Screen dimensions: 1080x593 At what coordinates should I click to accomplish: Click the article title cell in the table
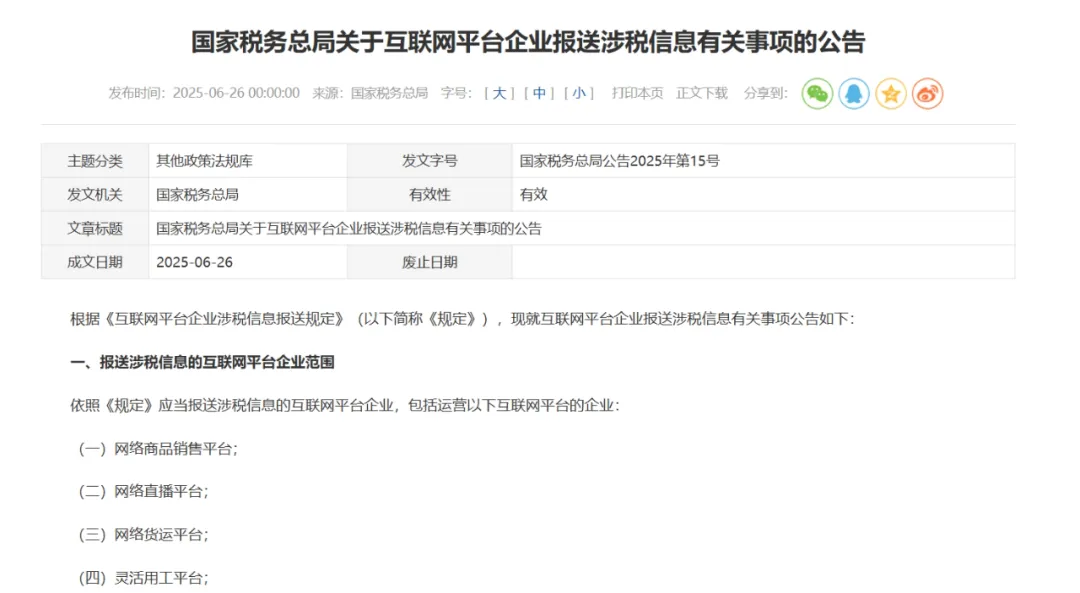[x=582, y=229]
